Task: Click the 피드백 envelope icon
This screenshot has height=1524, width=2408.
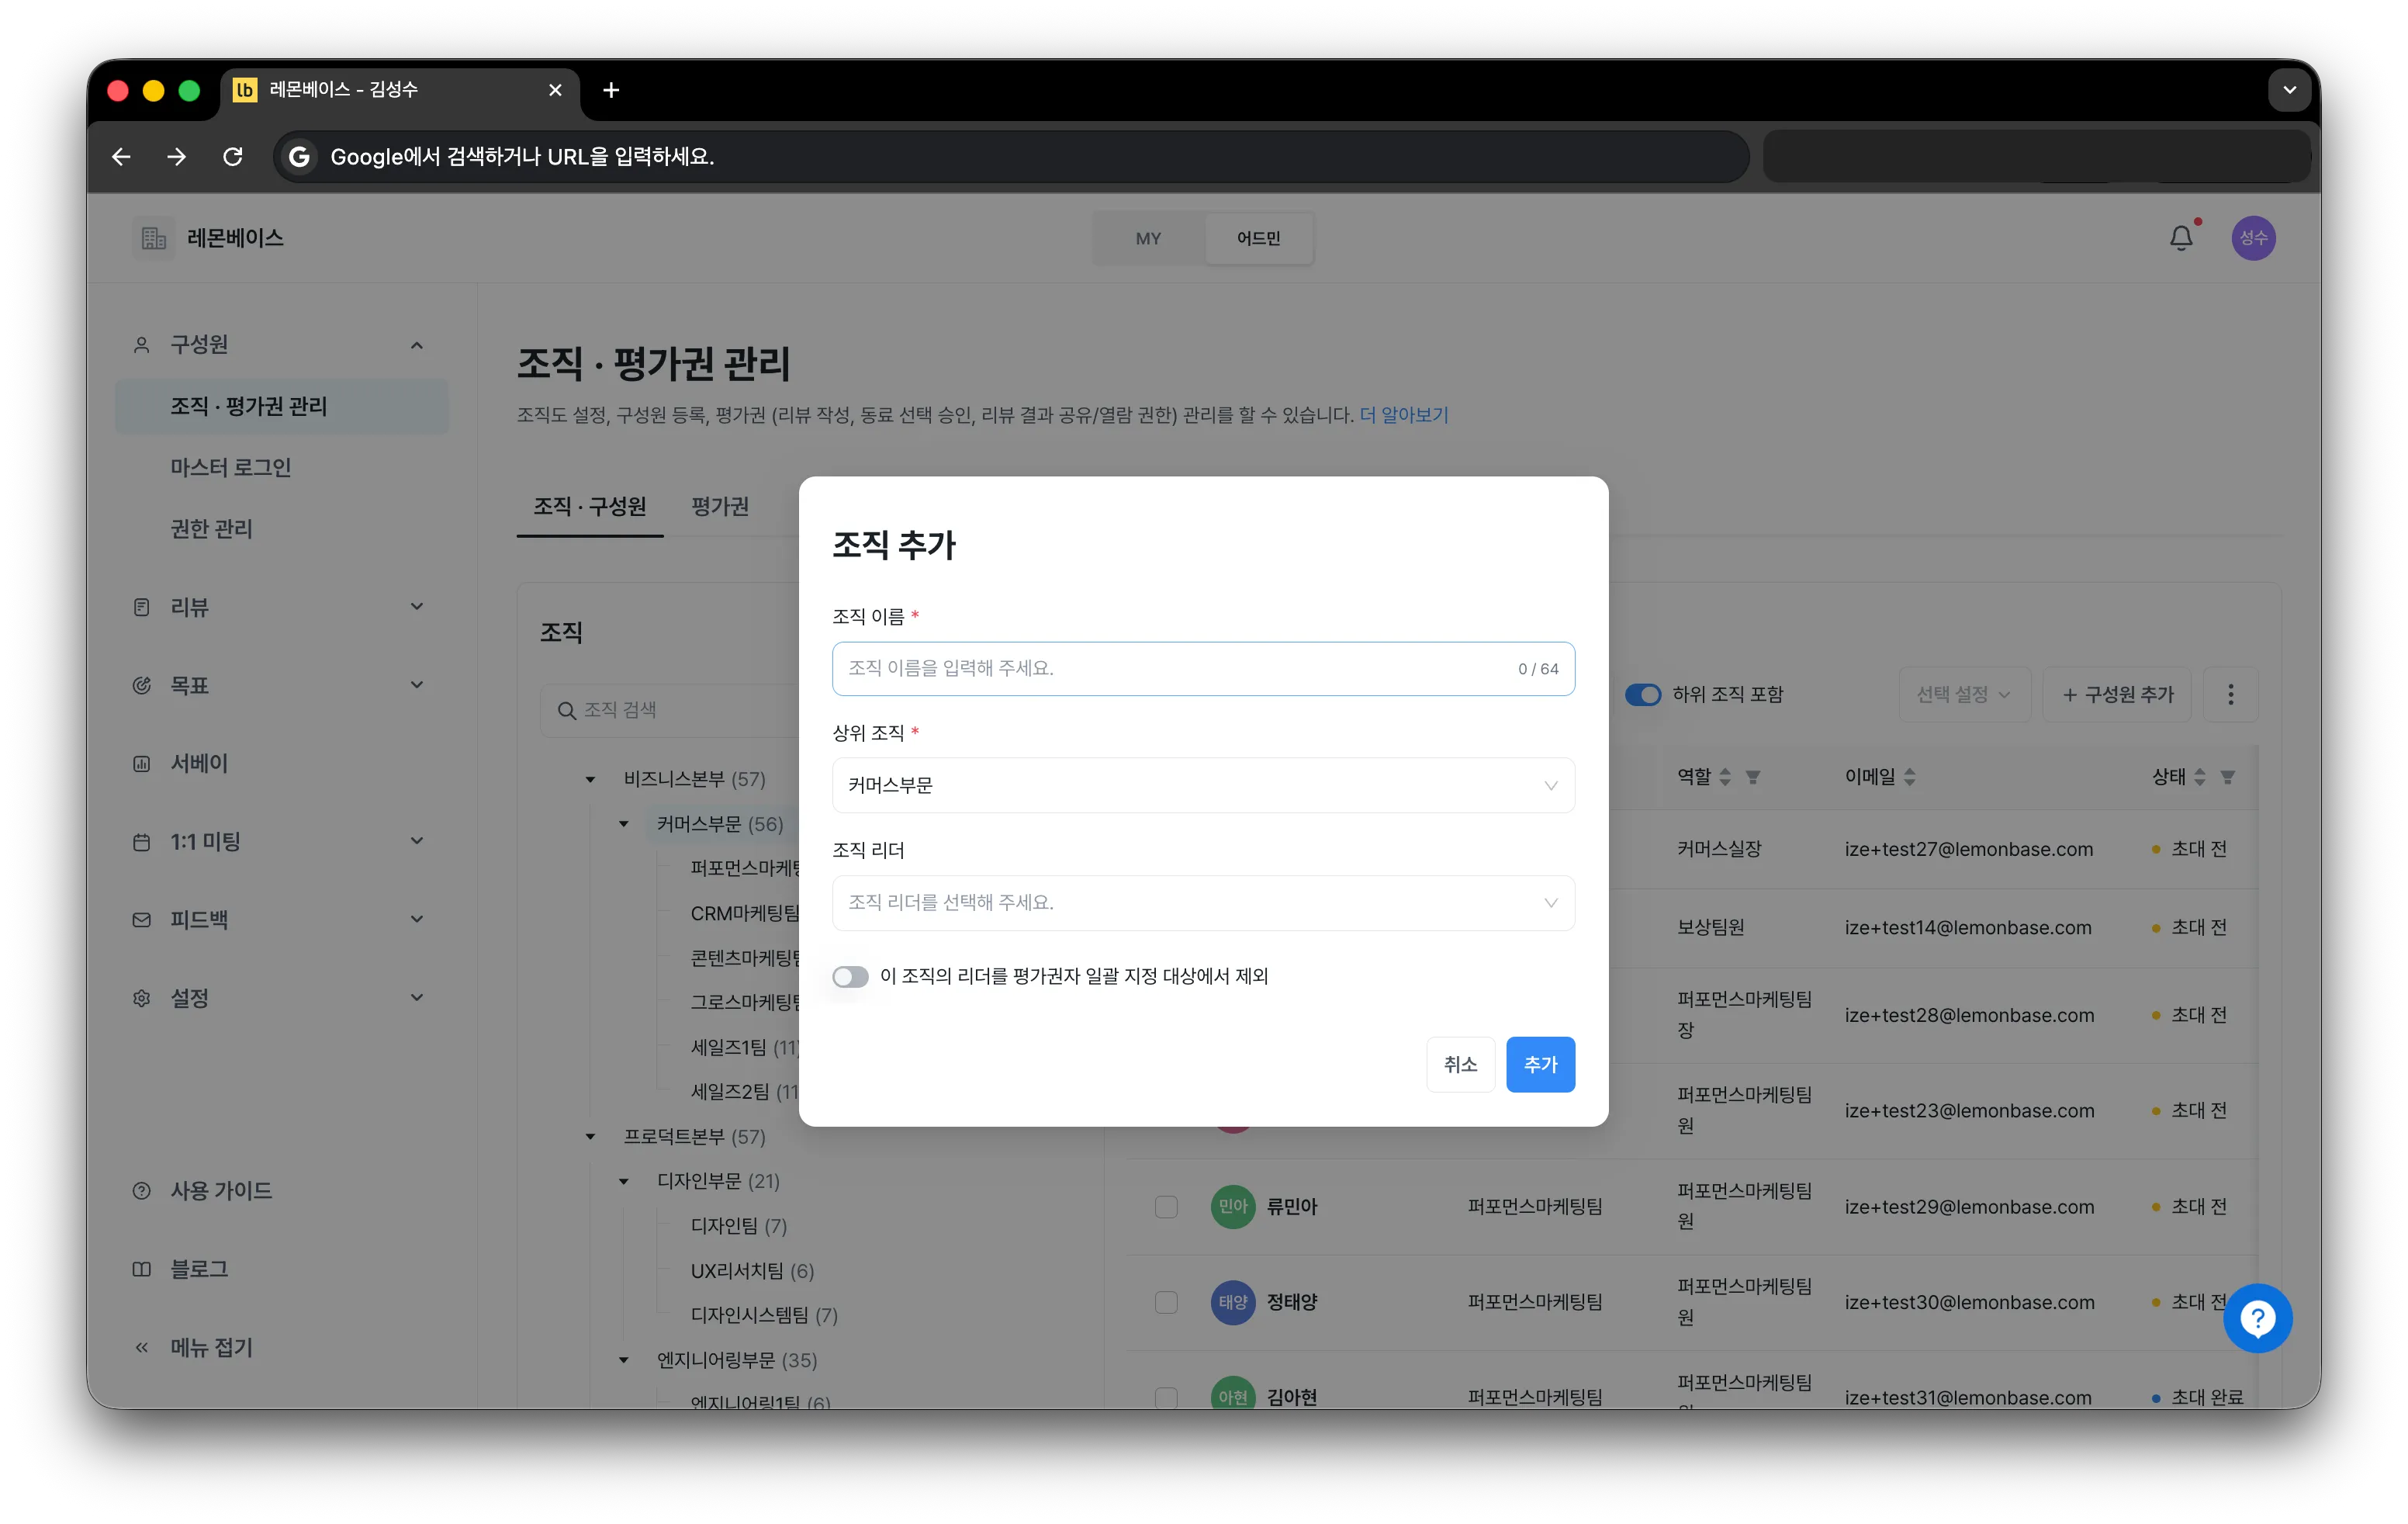Action: (x=142, y=920)
